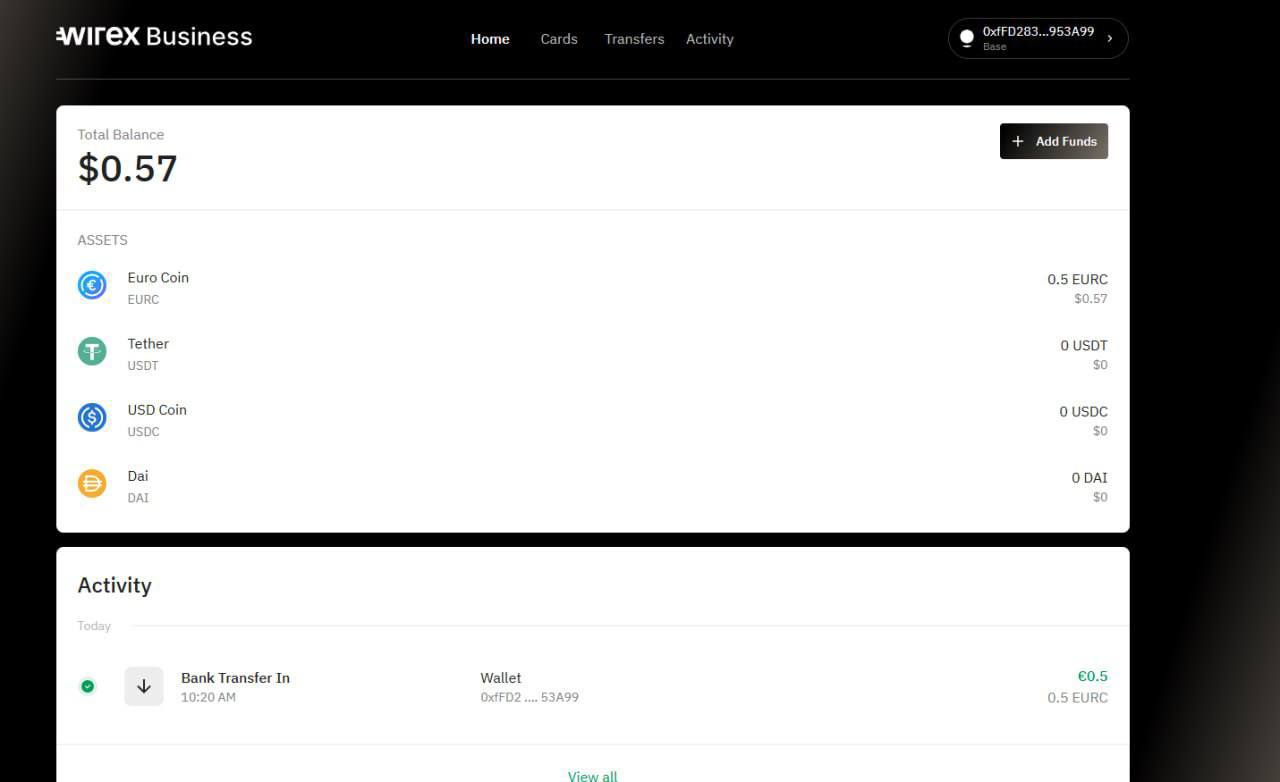This screenshot has width=1280, height=782.
Task: Go to the Home tab
Action: (490, 39)
